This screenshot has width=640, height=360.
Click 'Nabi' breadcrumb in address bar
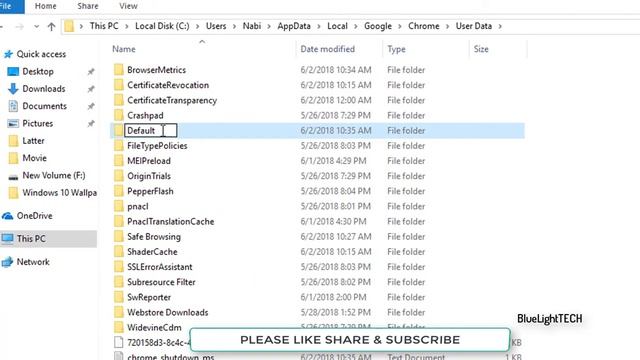coord(252,26)
